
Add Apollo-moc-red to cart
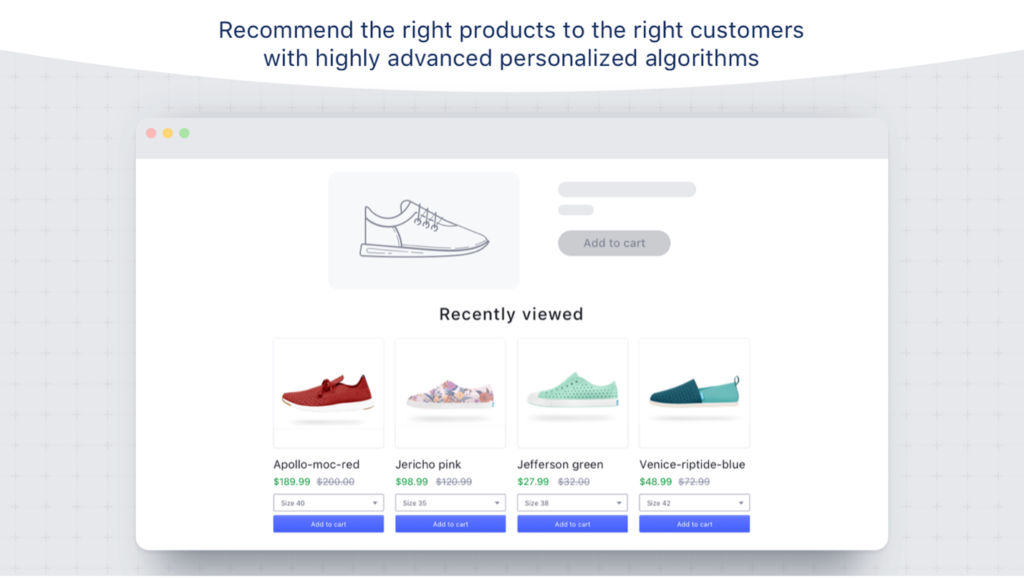click(x=328, y=524)
